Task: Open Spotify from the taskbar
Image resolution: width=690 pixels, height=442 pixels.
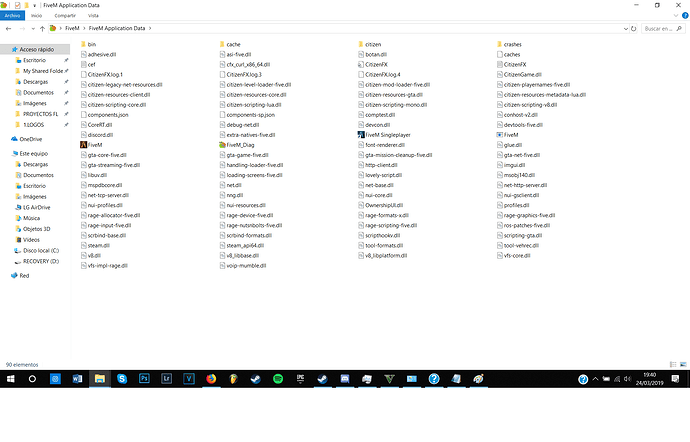Action: click(x=278, y=379)
